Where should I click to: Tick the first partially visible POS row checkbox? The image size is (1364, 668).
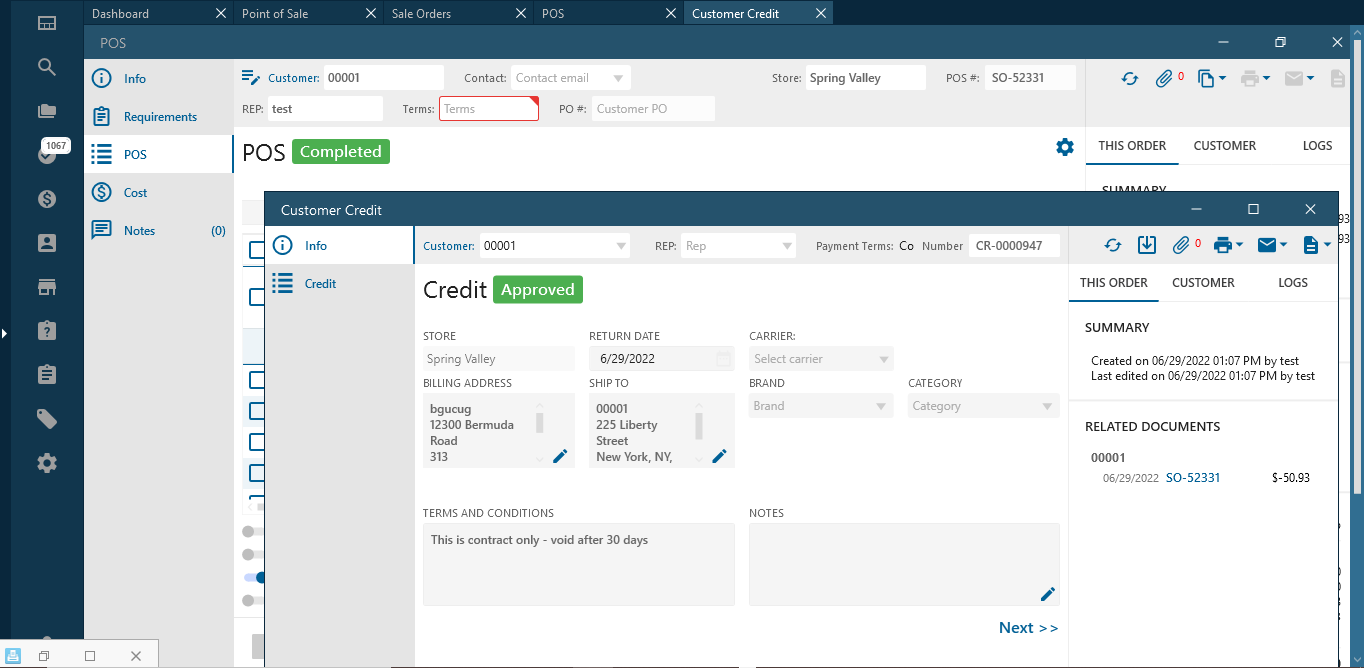[256, 250]
